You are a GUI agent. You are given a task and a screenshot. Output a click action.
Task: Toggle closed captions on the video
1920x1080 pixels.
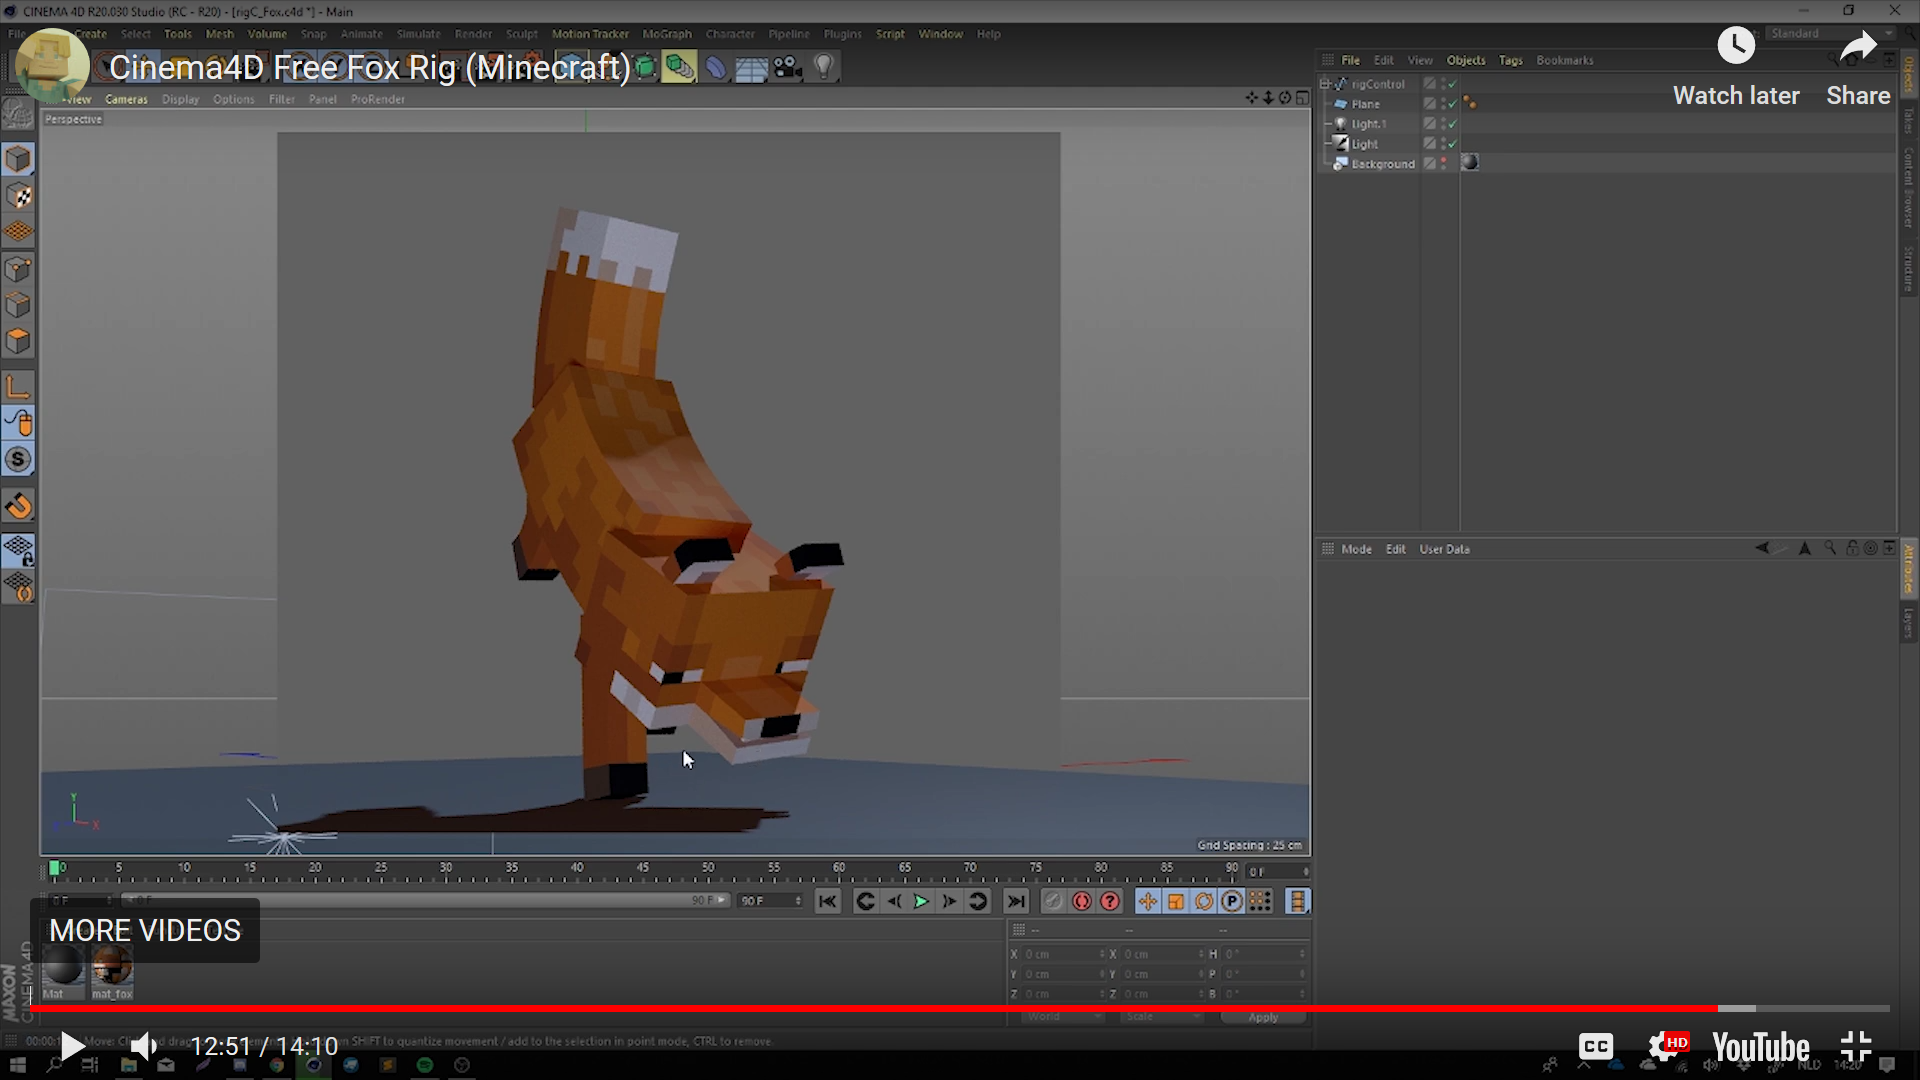(1596, 1047)
